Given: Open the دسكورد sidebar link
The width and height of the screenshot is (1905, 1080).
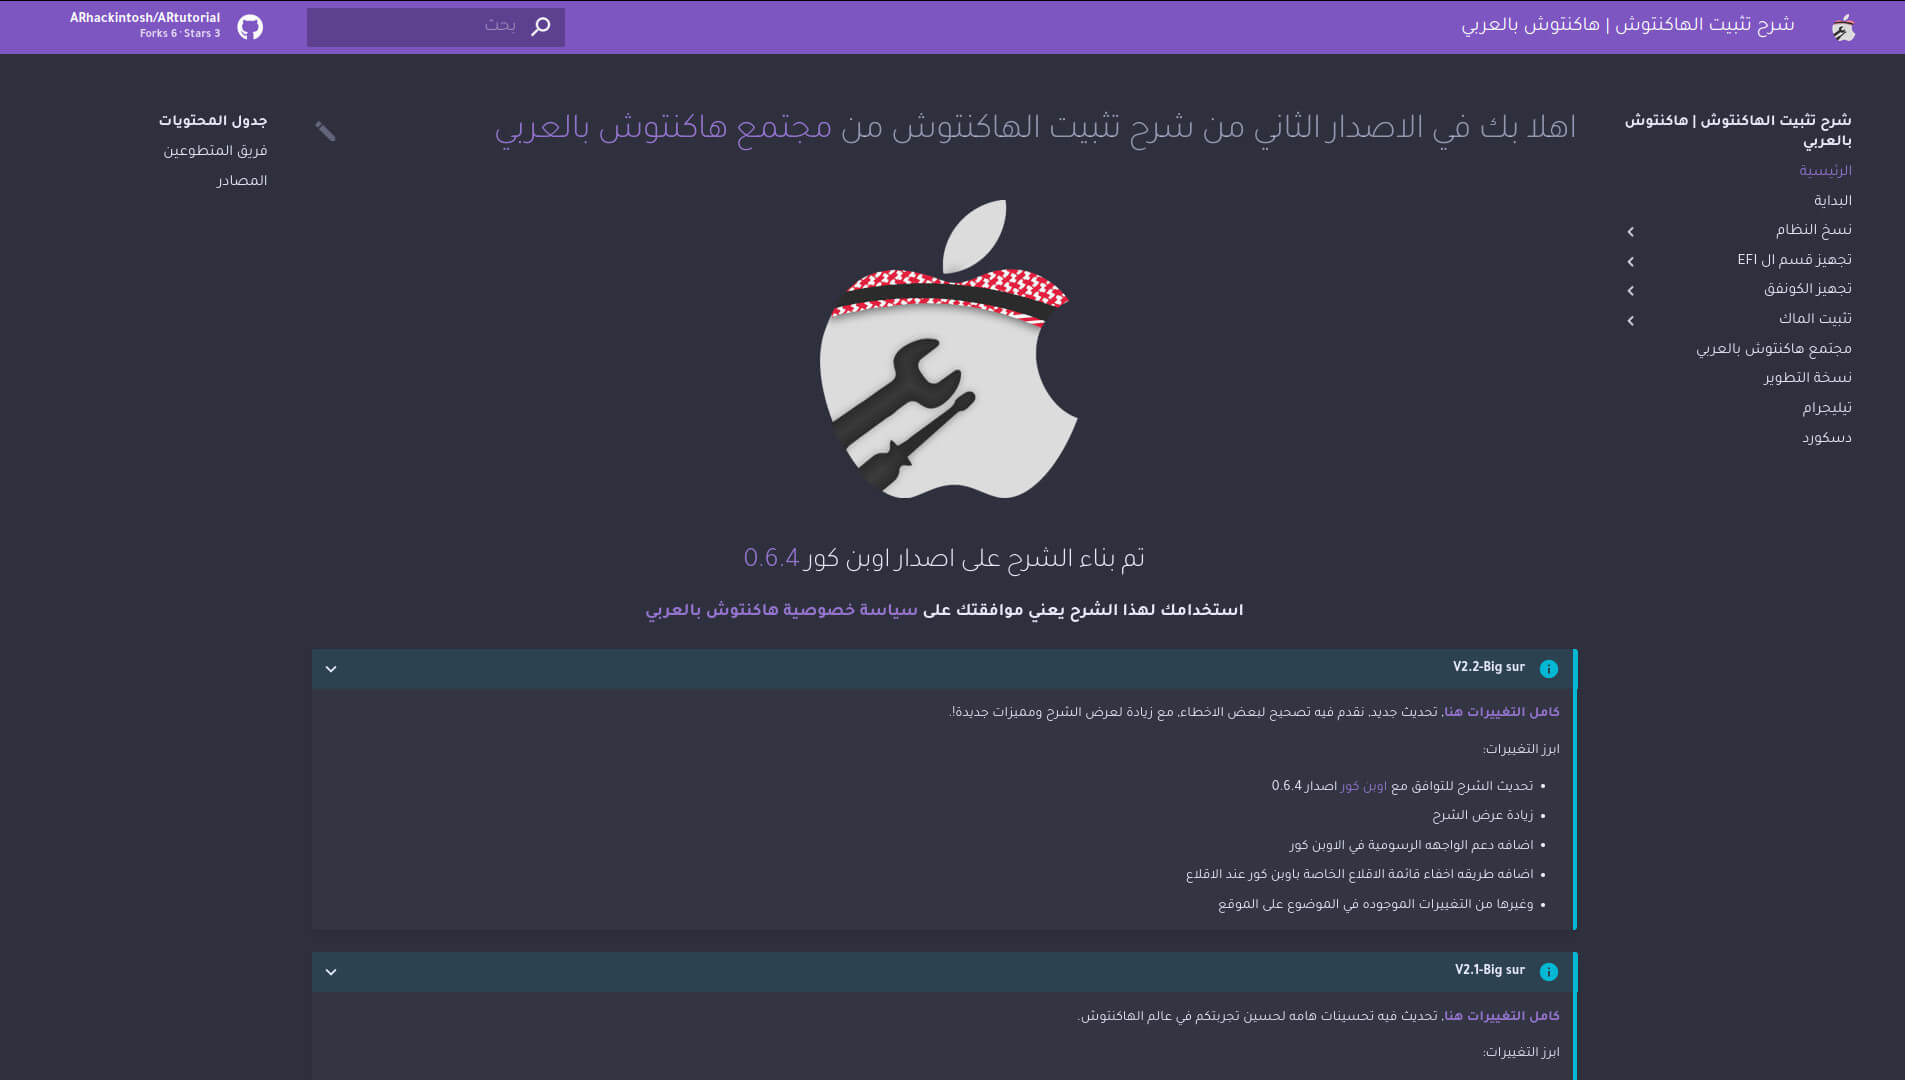Looking at the screenshot, I should click(1826, 438).
